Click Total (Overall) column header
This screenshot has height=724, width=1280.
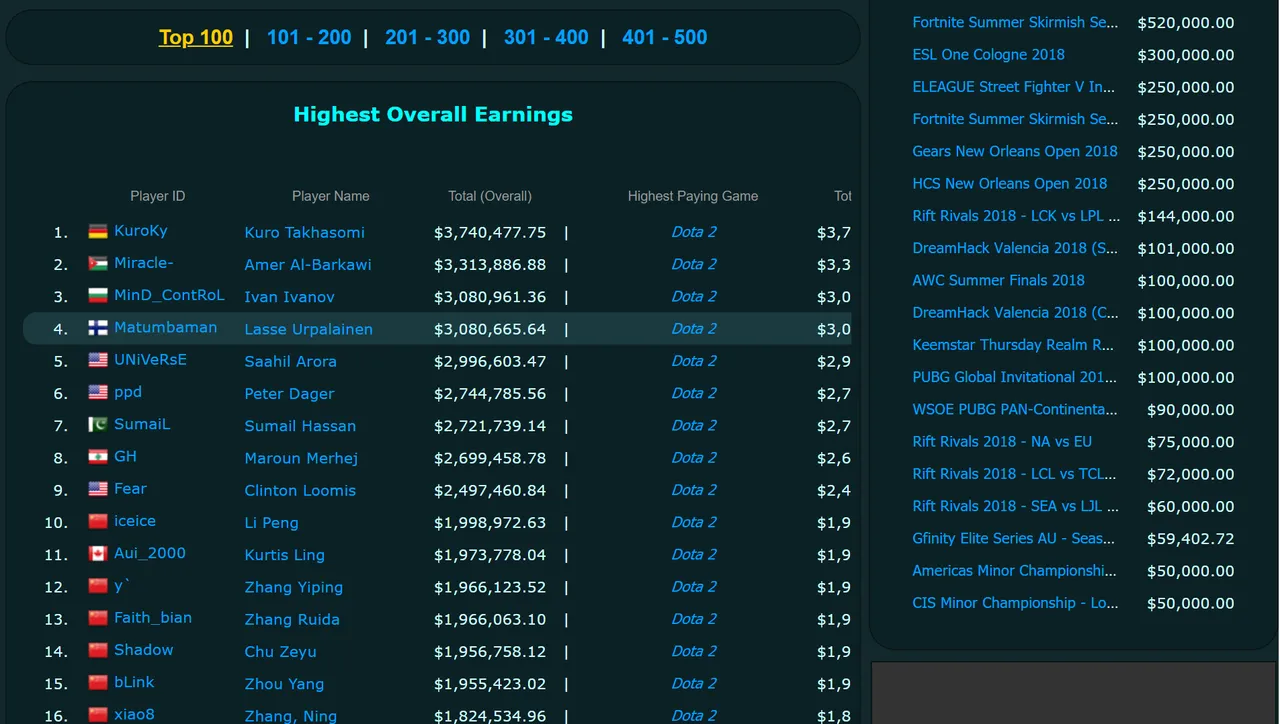click(x=490, y=196)
